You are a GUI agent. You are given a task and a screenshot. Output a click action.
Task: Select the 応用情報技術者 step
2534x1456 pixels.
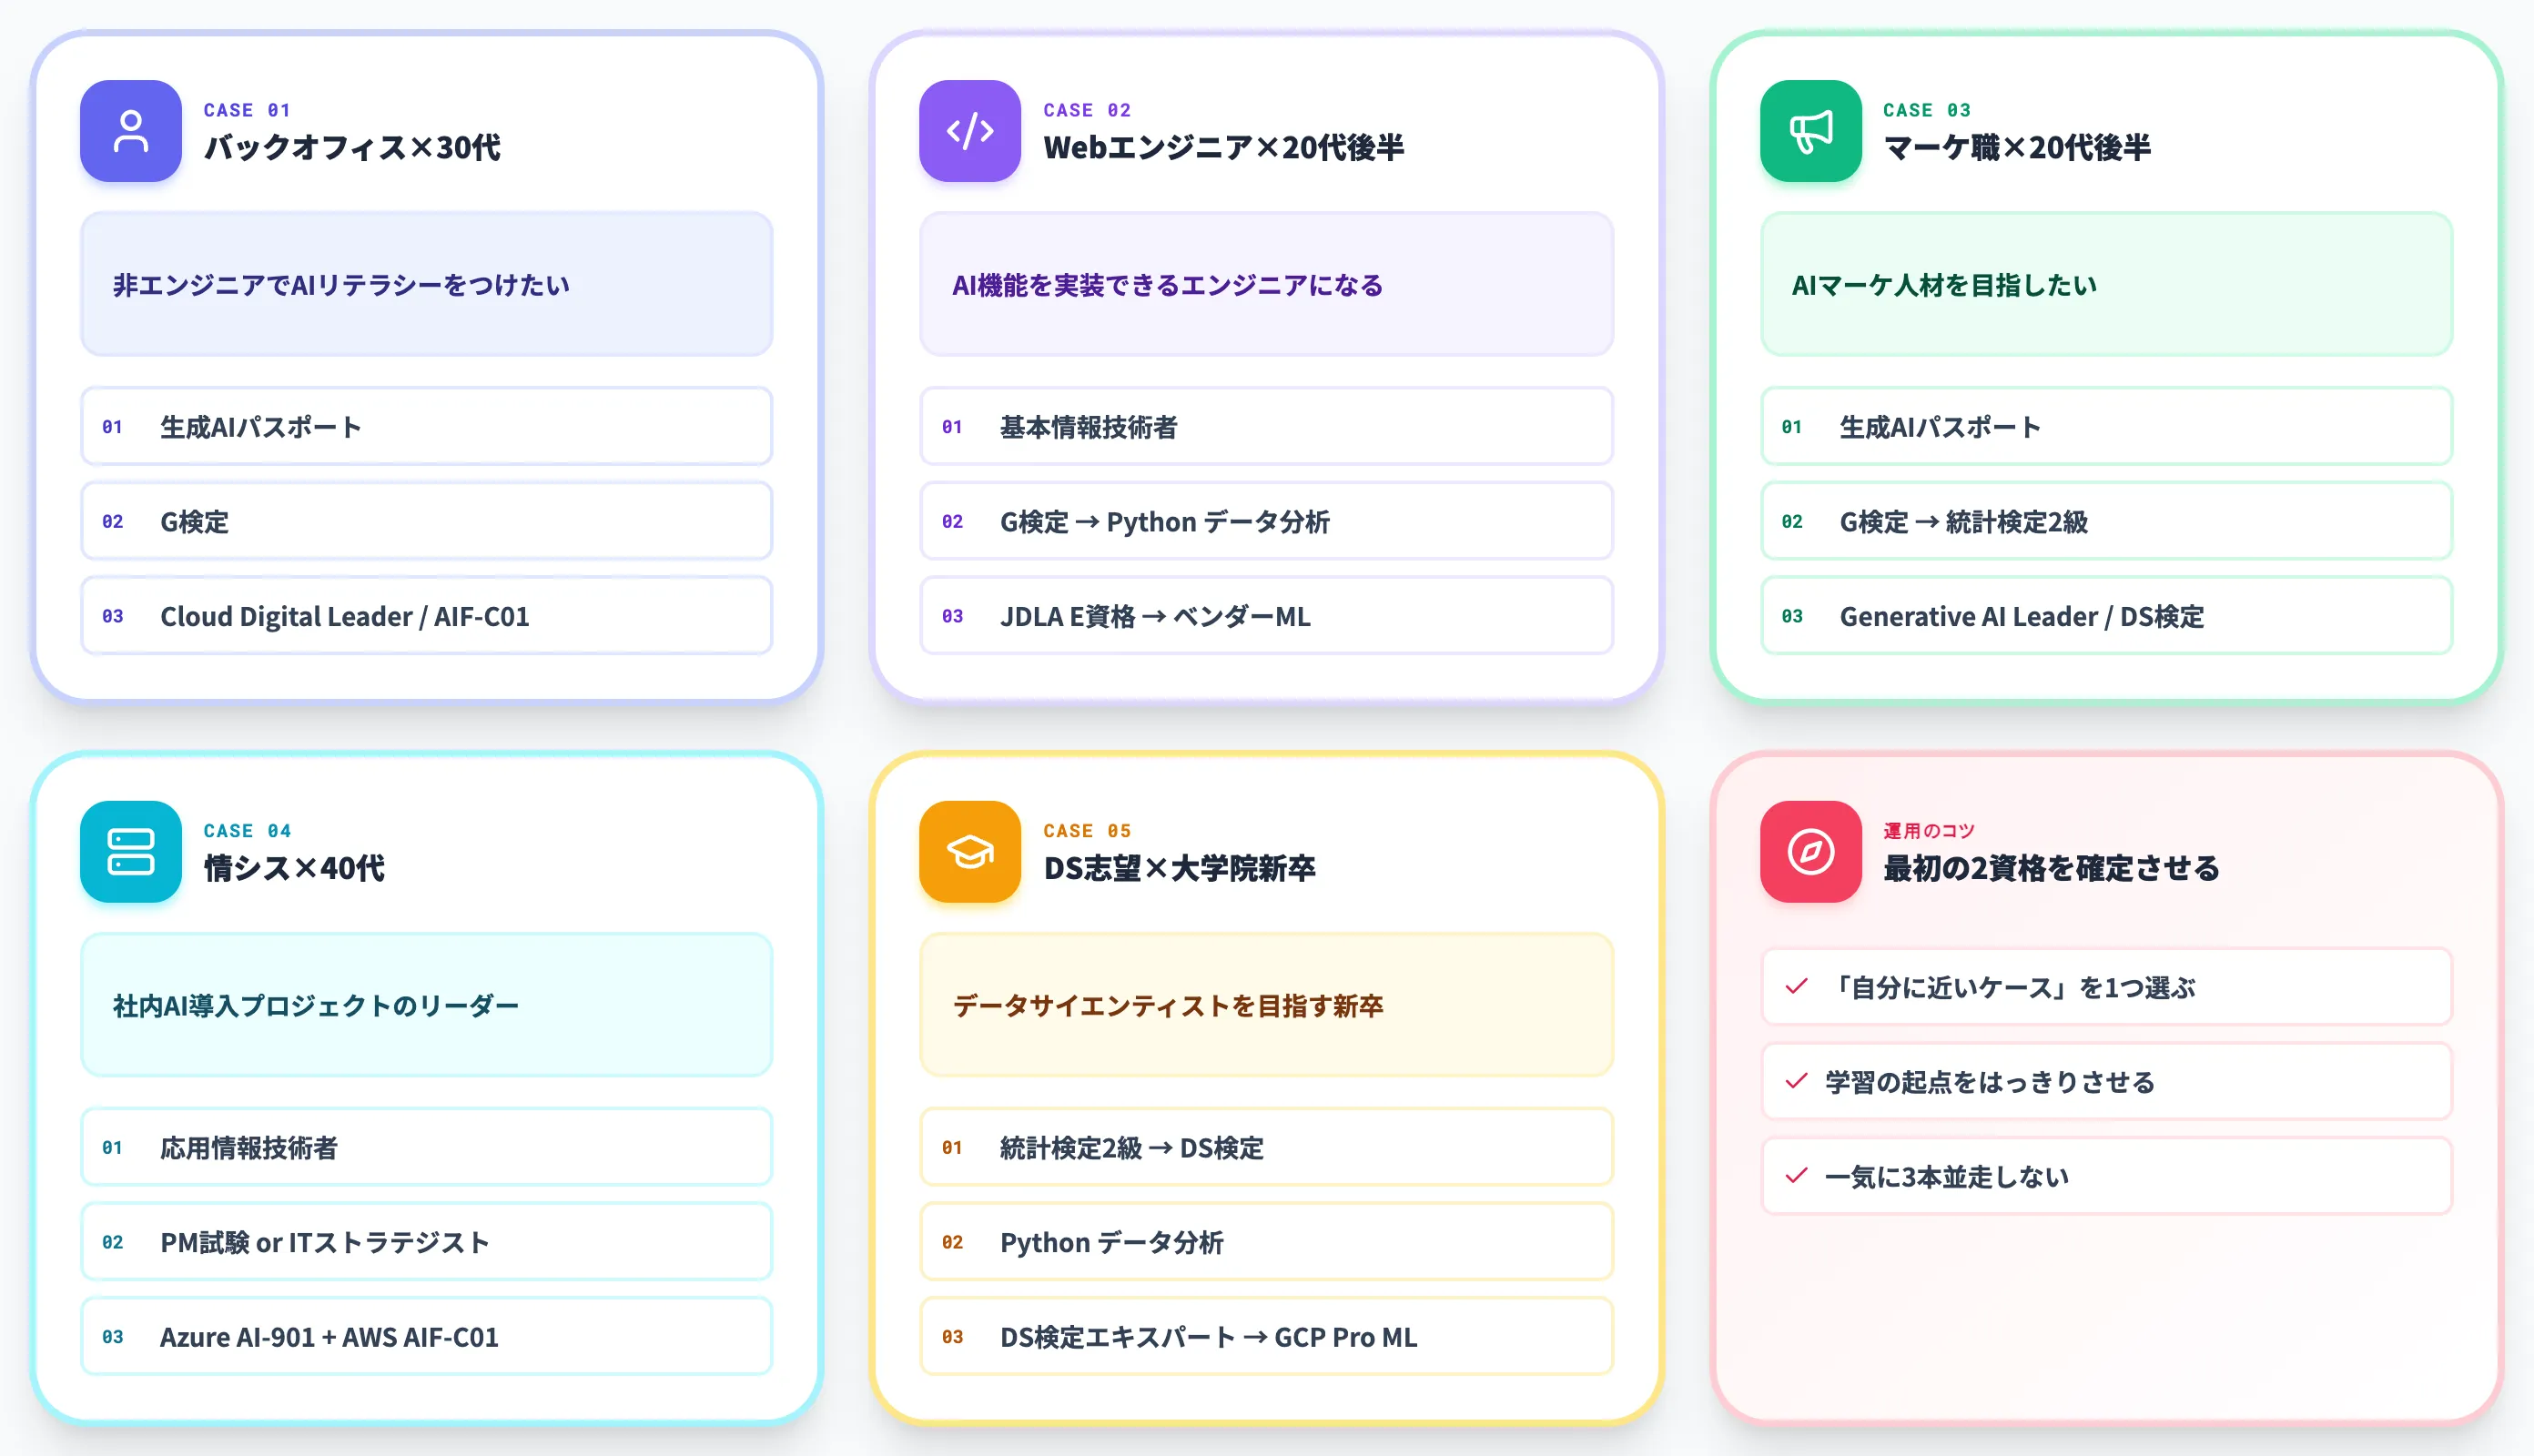(x=426, y=1147)
